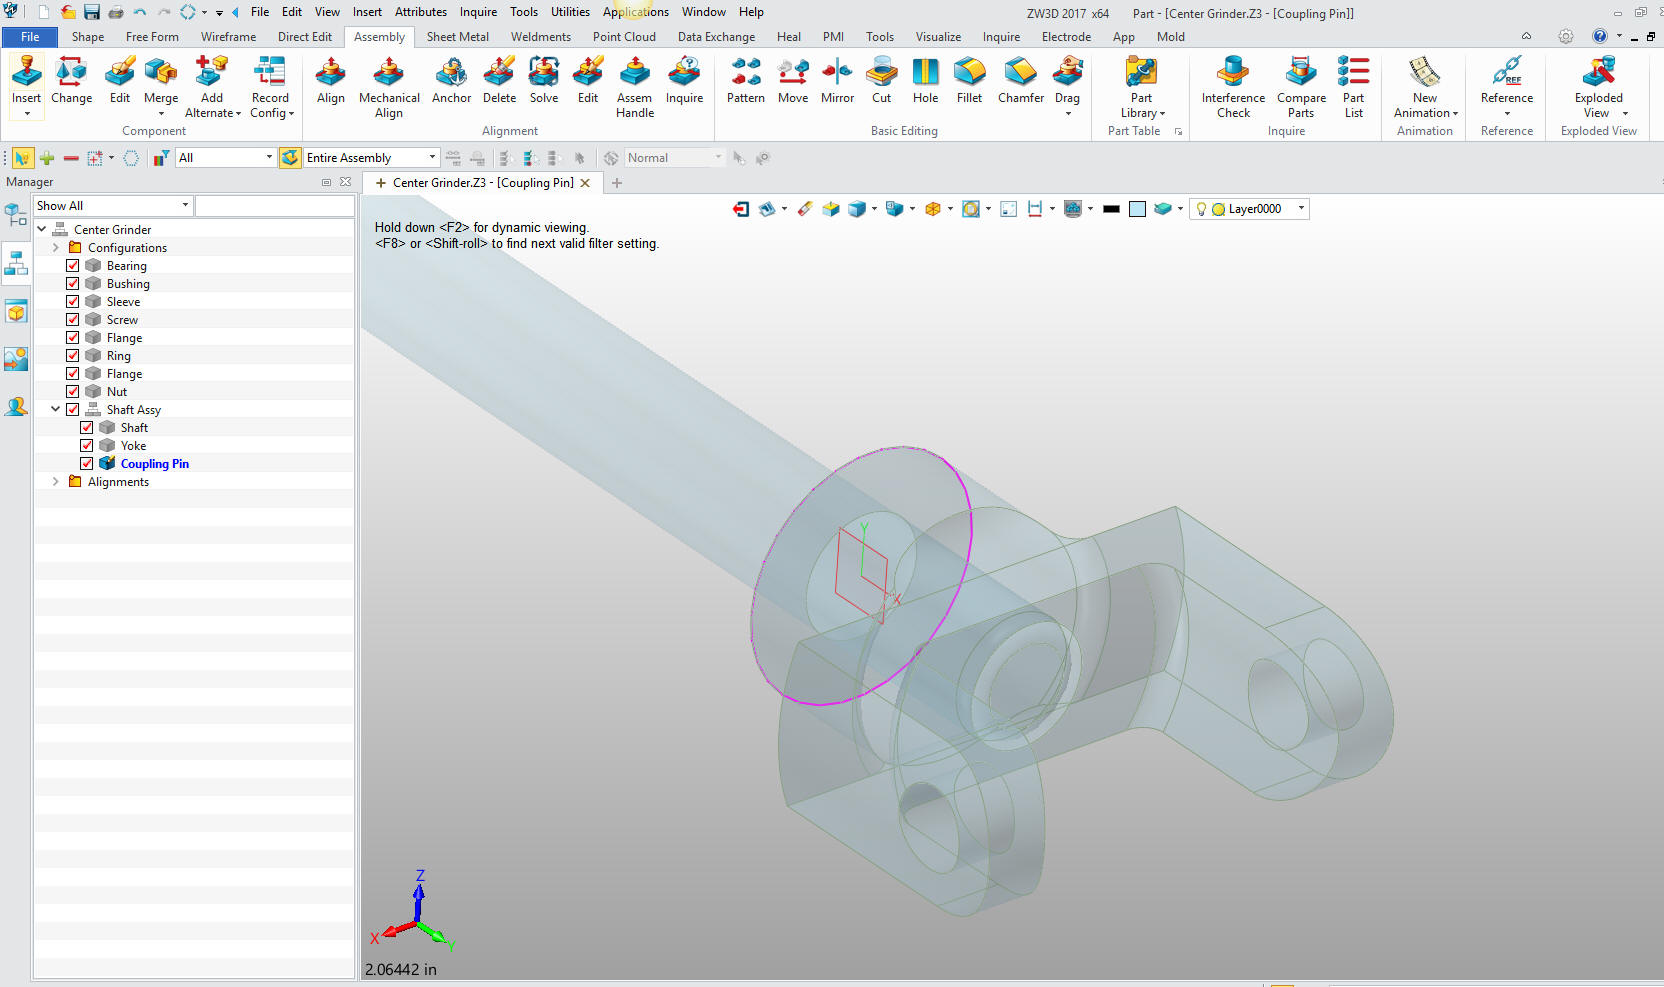Toggle the Shaft Assy checkbox
The height and width of the screenshot is (987, 1664).
[x=73, y=409]
